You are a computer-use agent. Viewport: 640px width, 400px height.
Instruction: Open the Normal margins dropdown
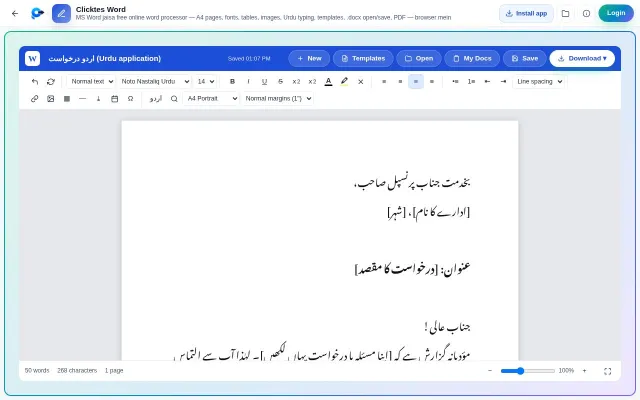click(x=278, y=99)
